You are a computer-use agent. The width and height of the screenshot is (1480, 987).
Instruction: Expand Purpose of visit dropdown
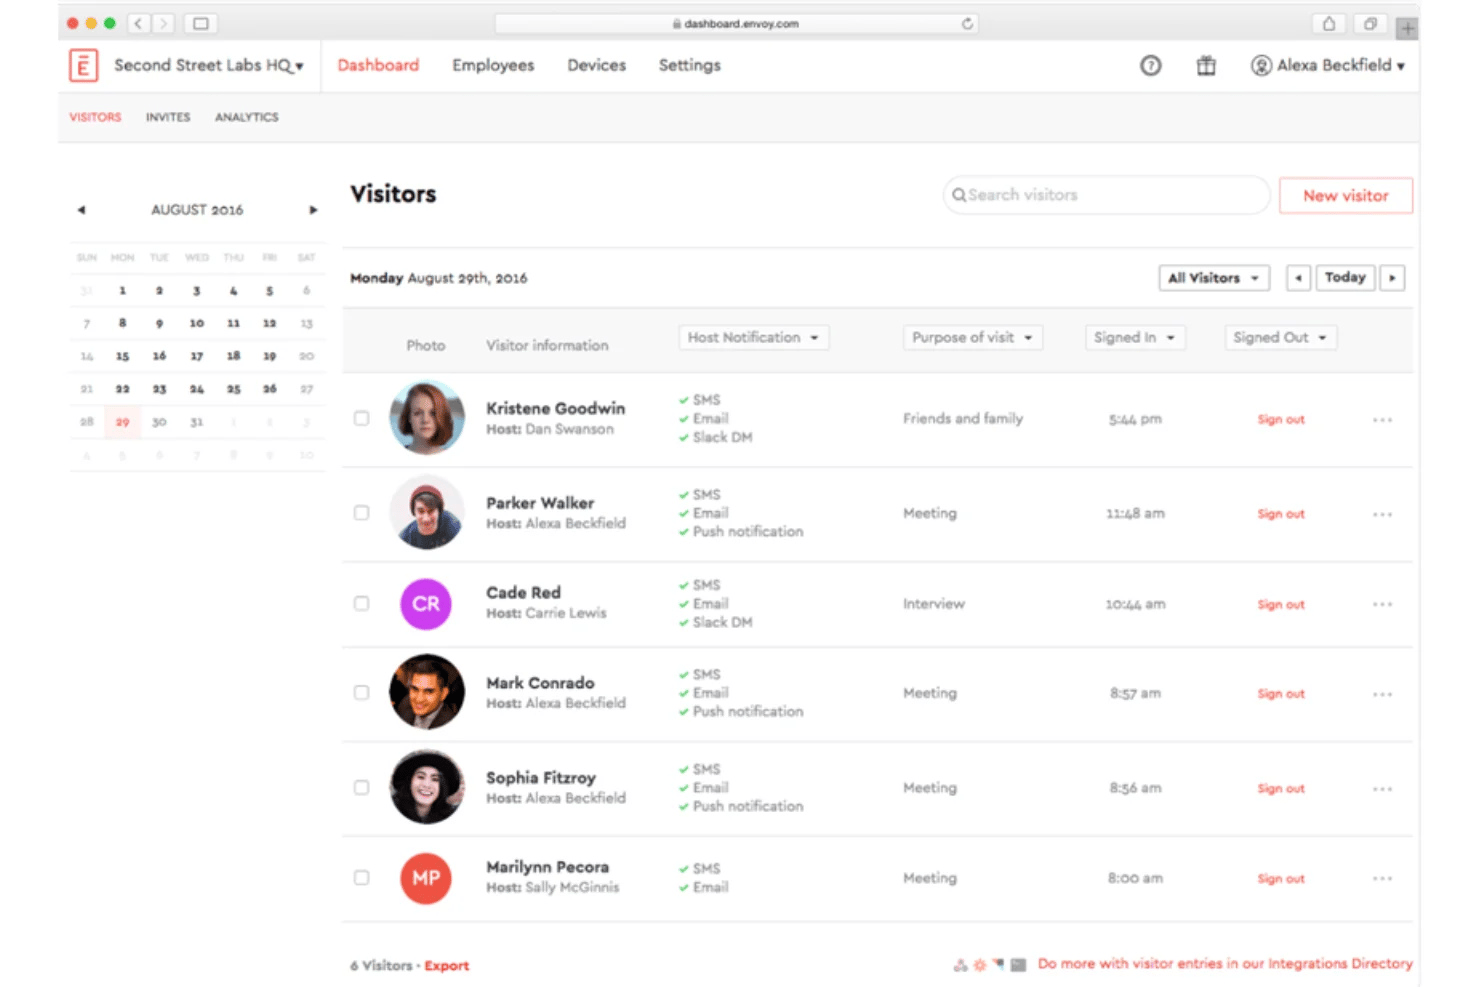(x=973, y=338)
